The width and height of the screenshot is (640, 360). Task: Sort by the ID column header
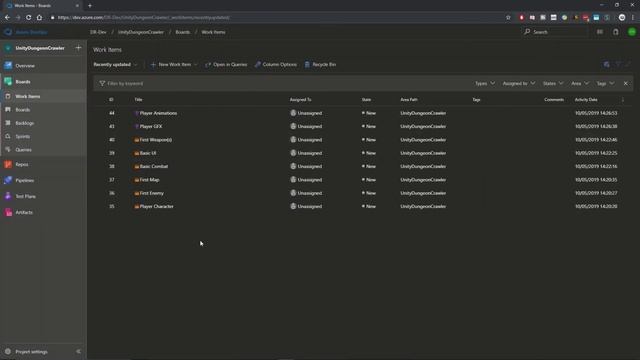111,100
